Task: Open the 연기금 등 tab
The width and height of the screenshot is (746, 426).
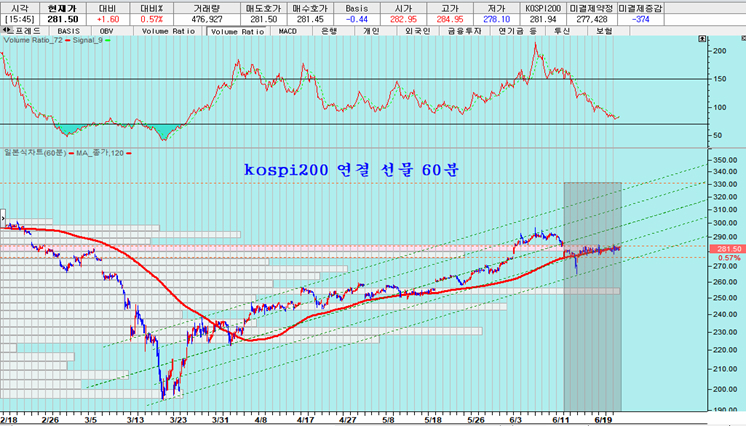Action: click(x=517, y=31)
